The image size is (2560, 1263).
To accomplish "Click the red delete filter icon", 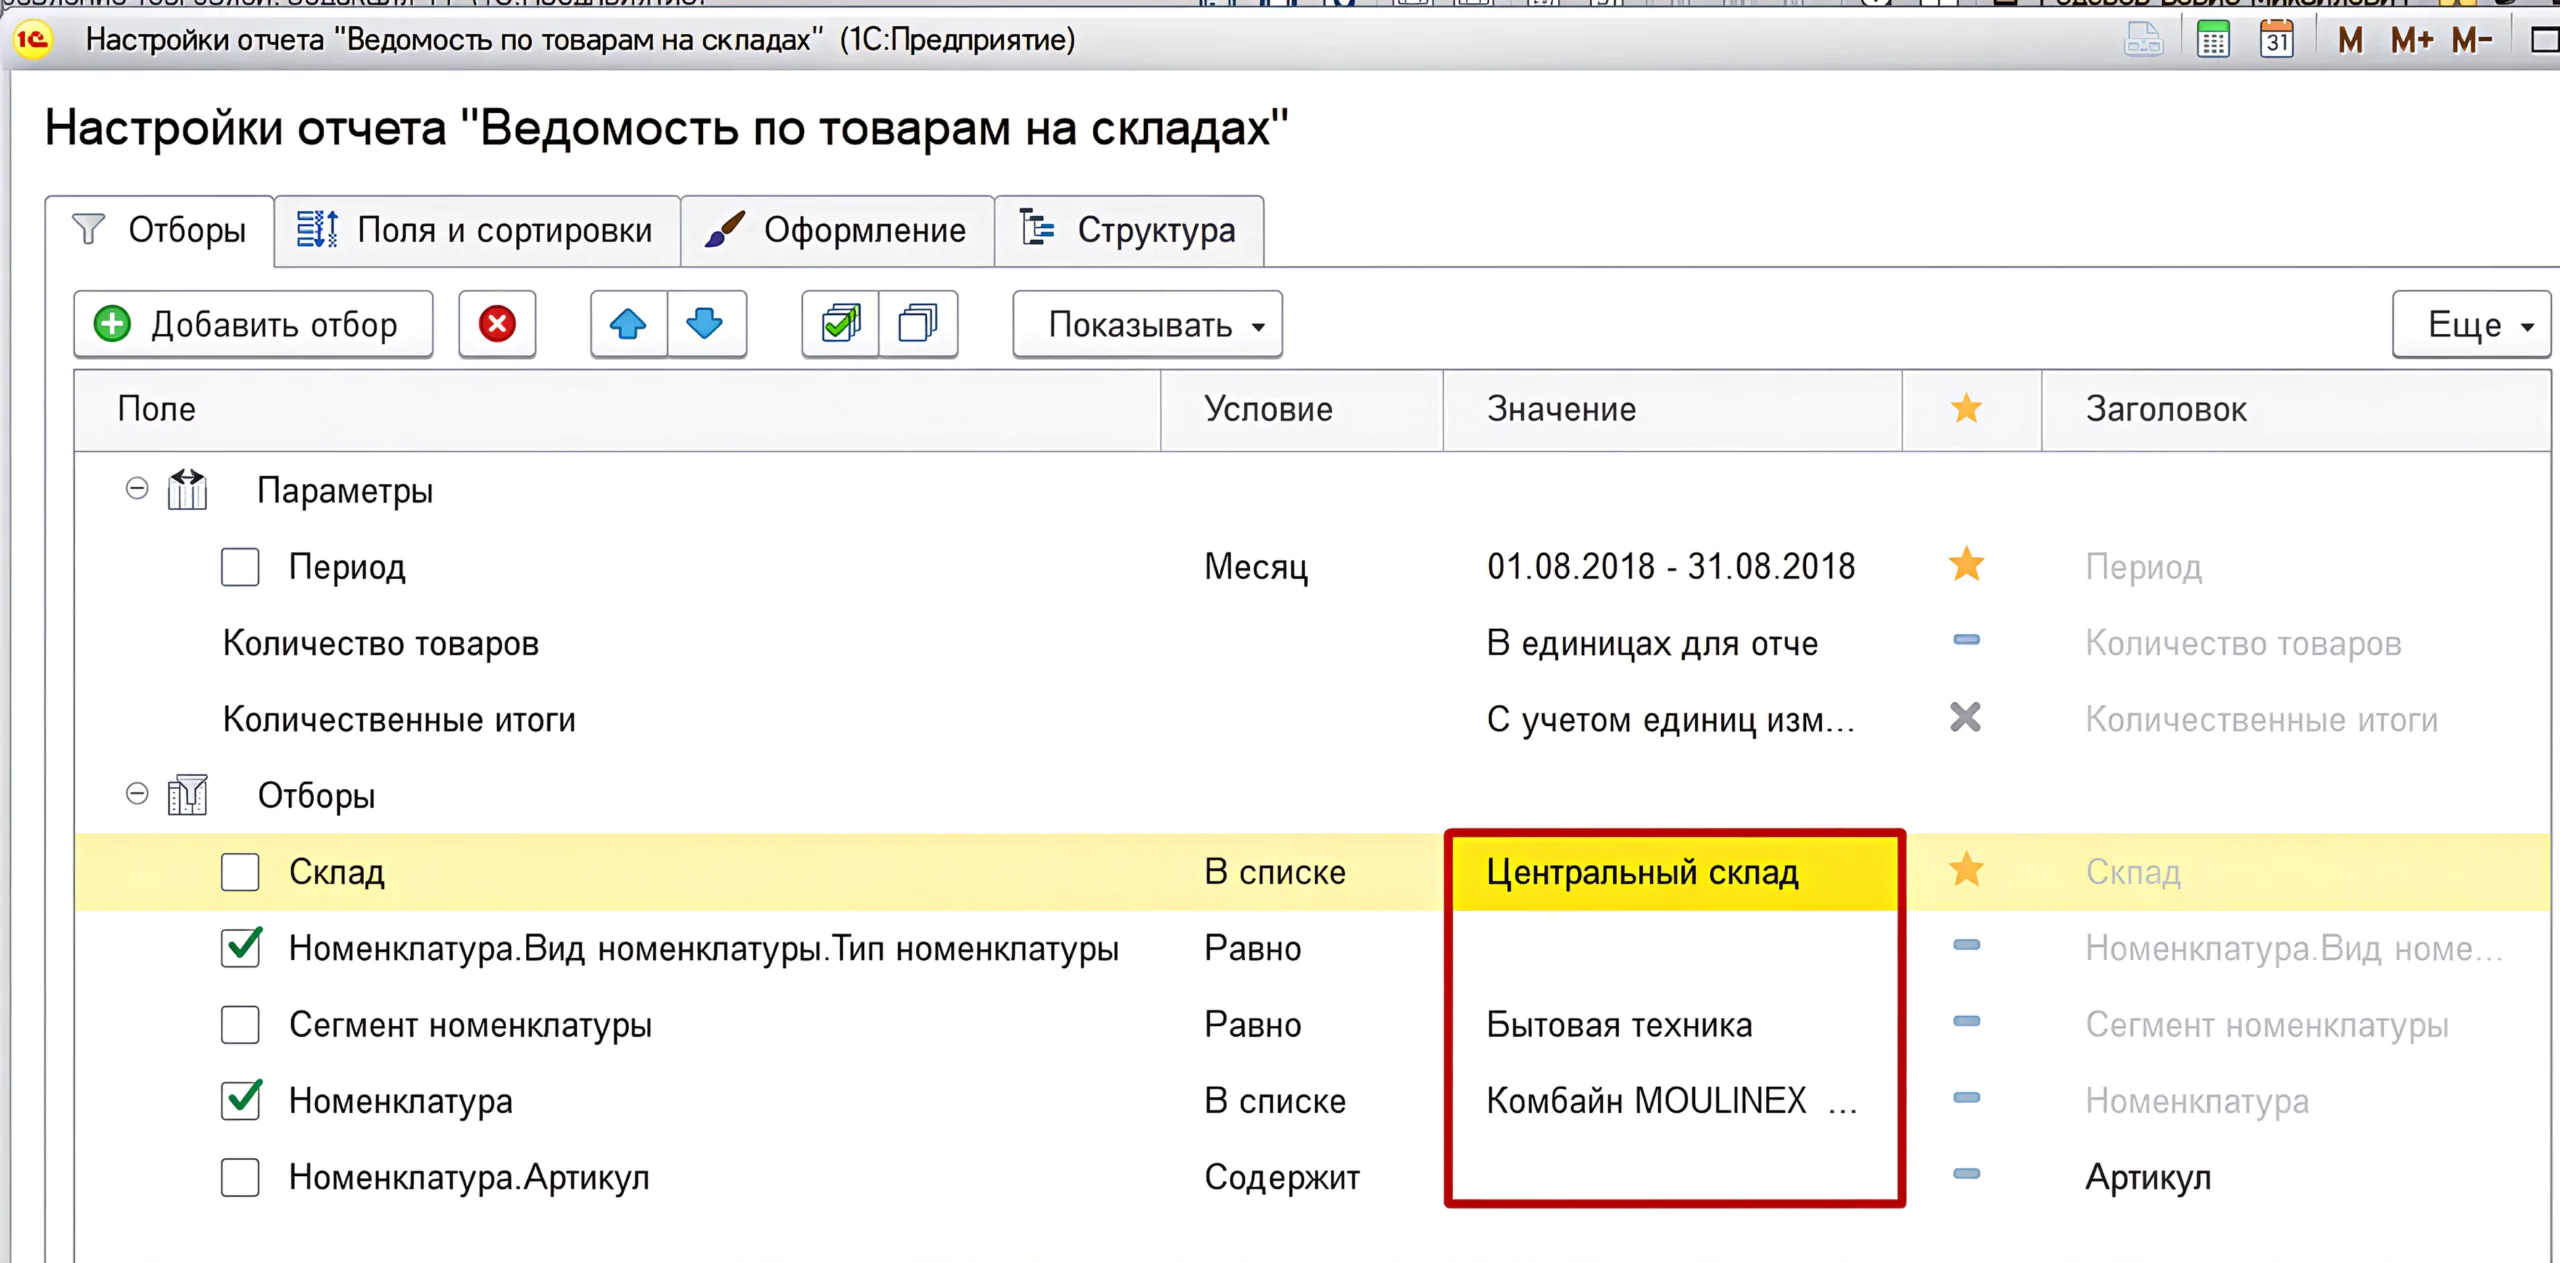I will 497,324.
